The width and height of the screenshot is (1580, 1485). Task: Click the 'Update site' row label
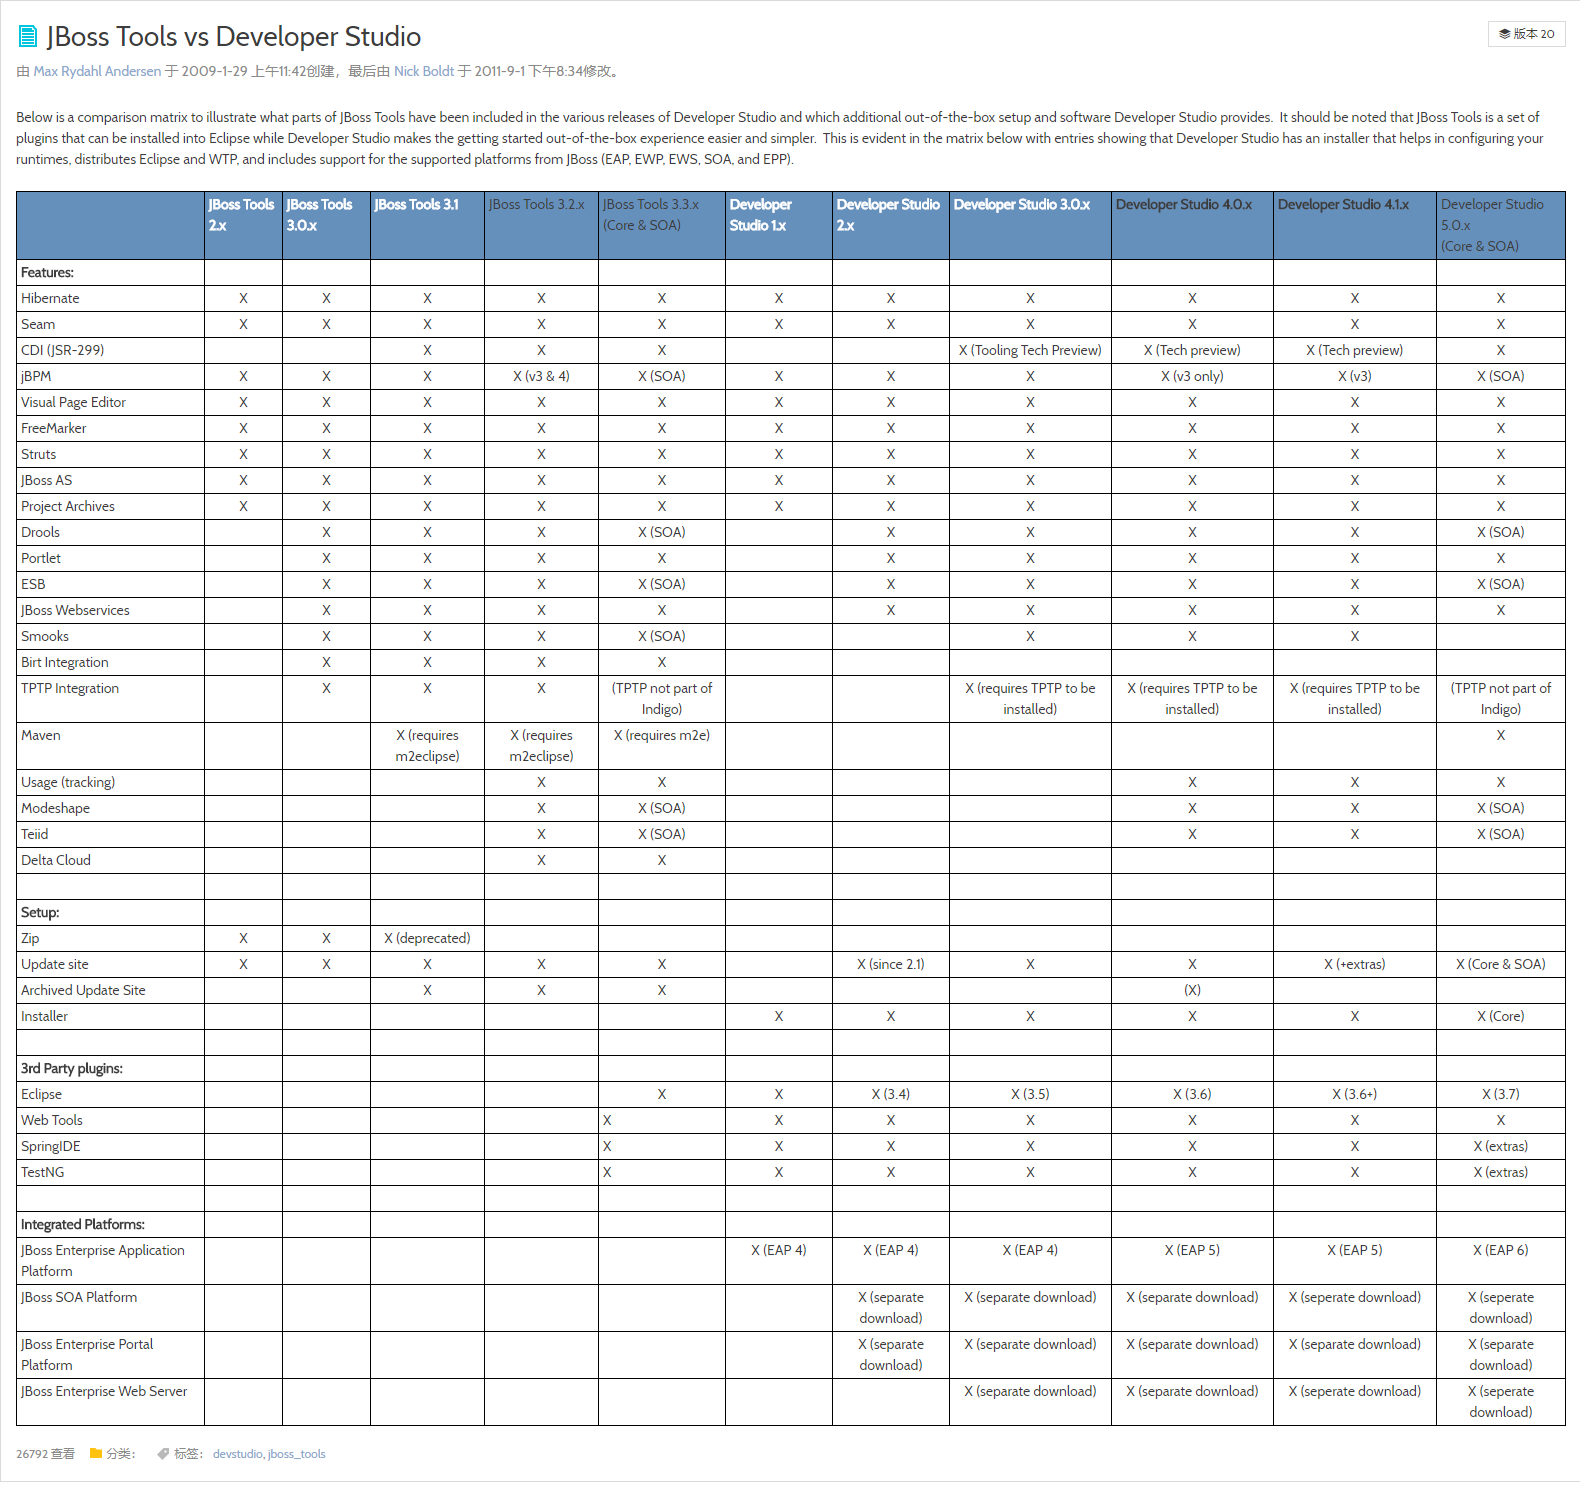(x=55, y=964)
